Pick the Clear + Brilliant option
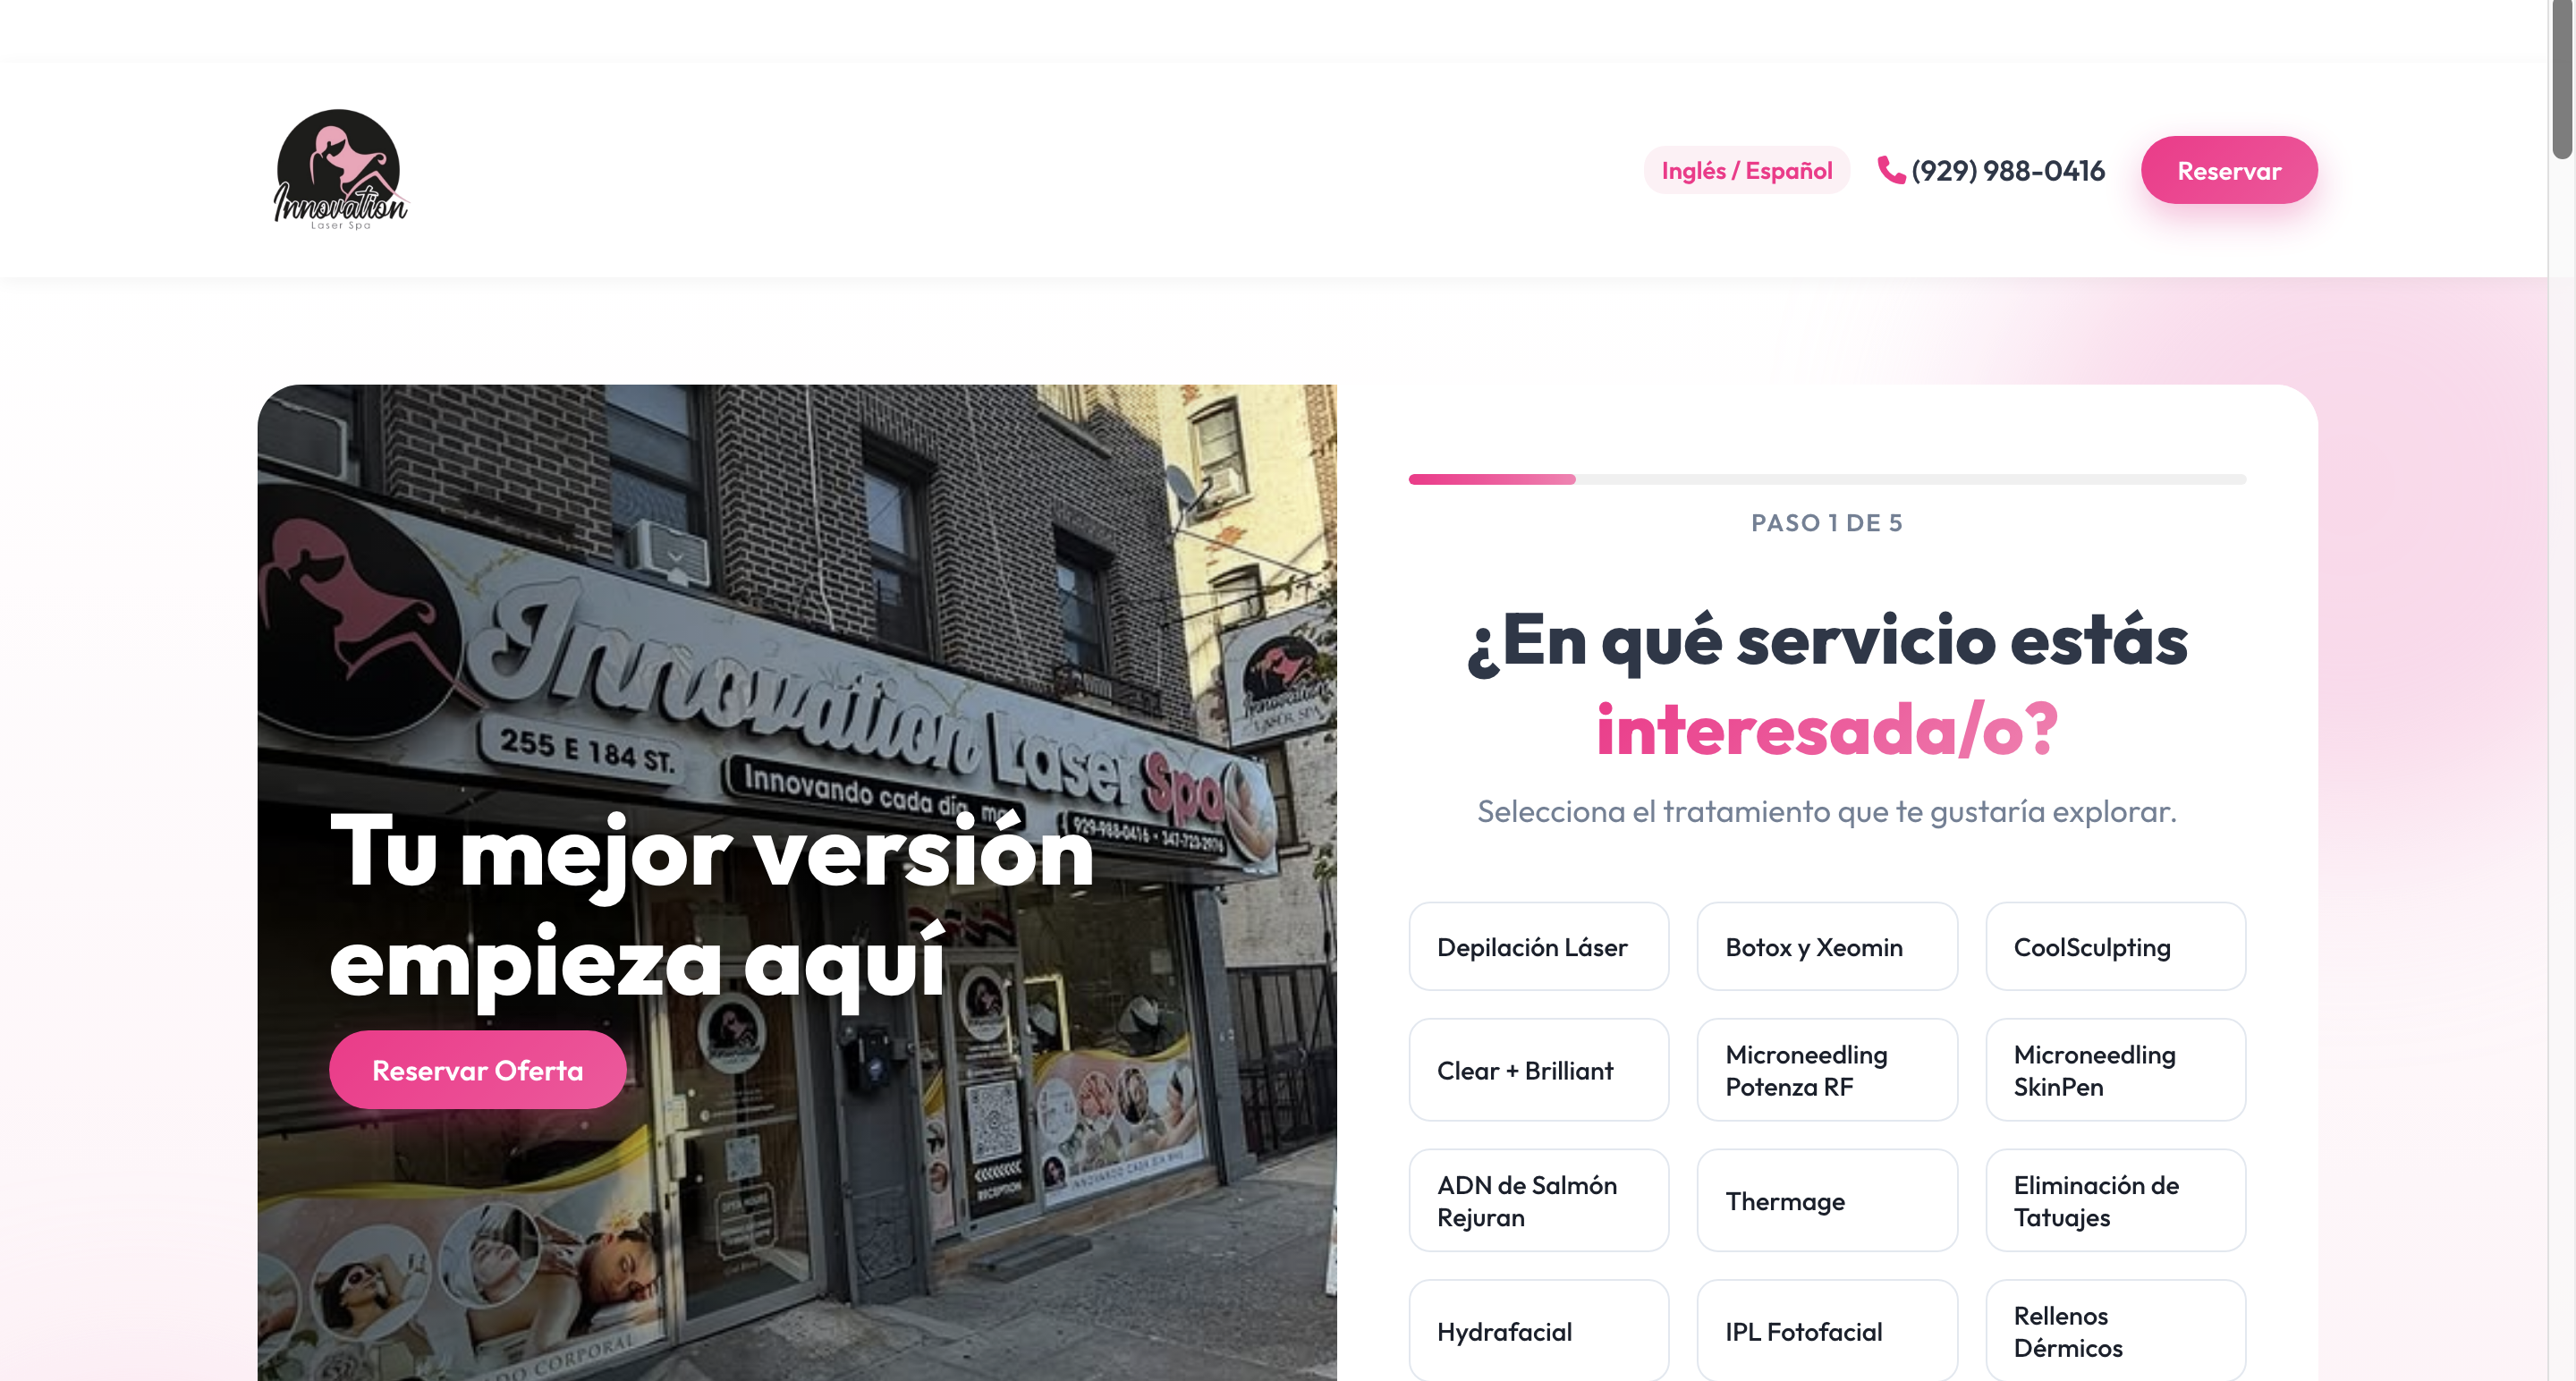The height and width of the screenshot is (1381, 2576). (1538, 1070)
